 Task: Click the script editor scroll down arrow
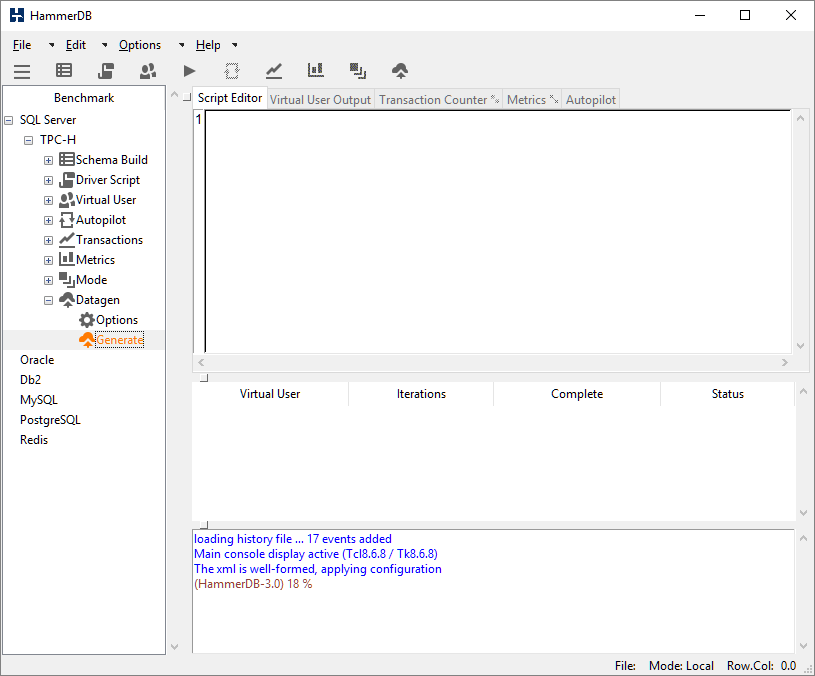click(800, 346)
